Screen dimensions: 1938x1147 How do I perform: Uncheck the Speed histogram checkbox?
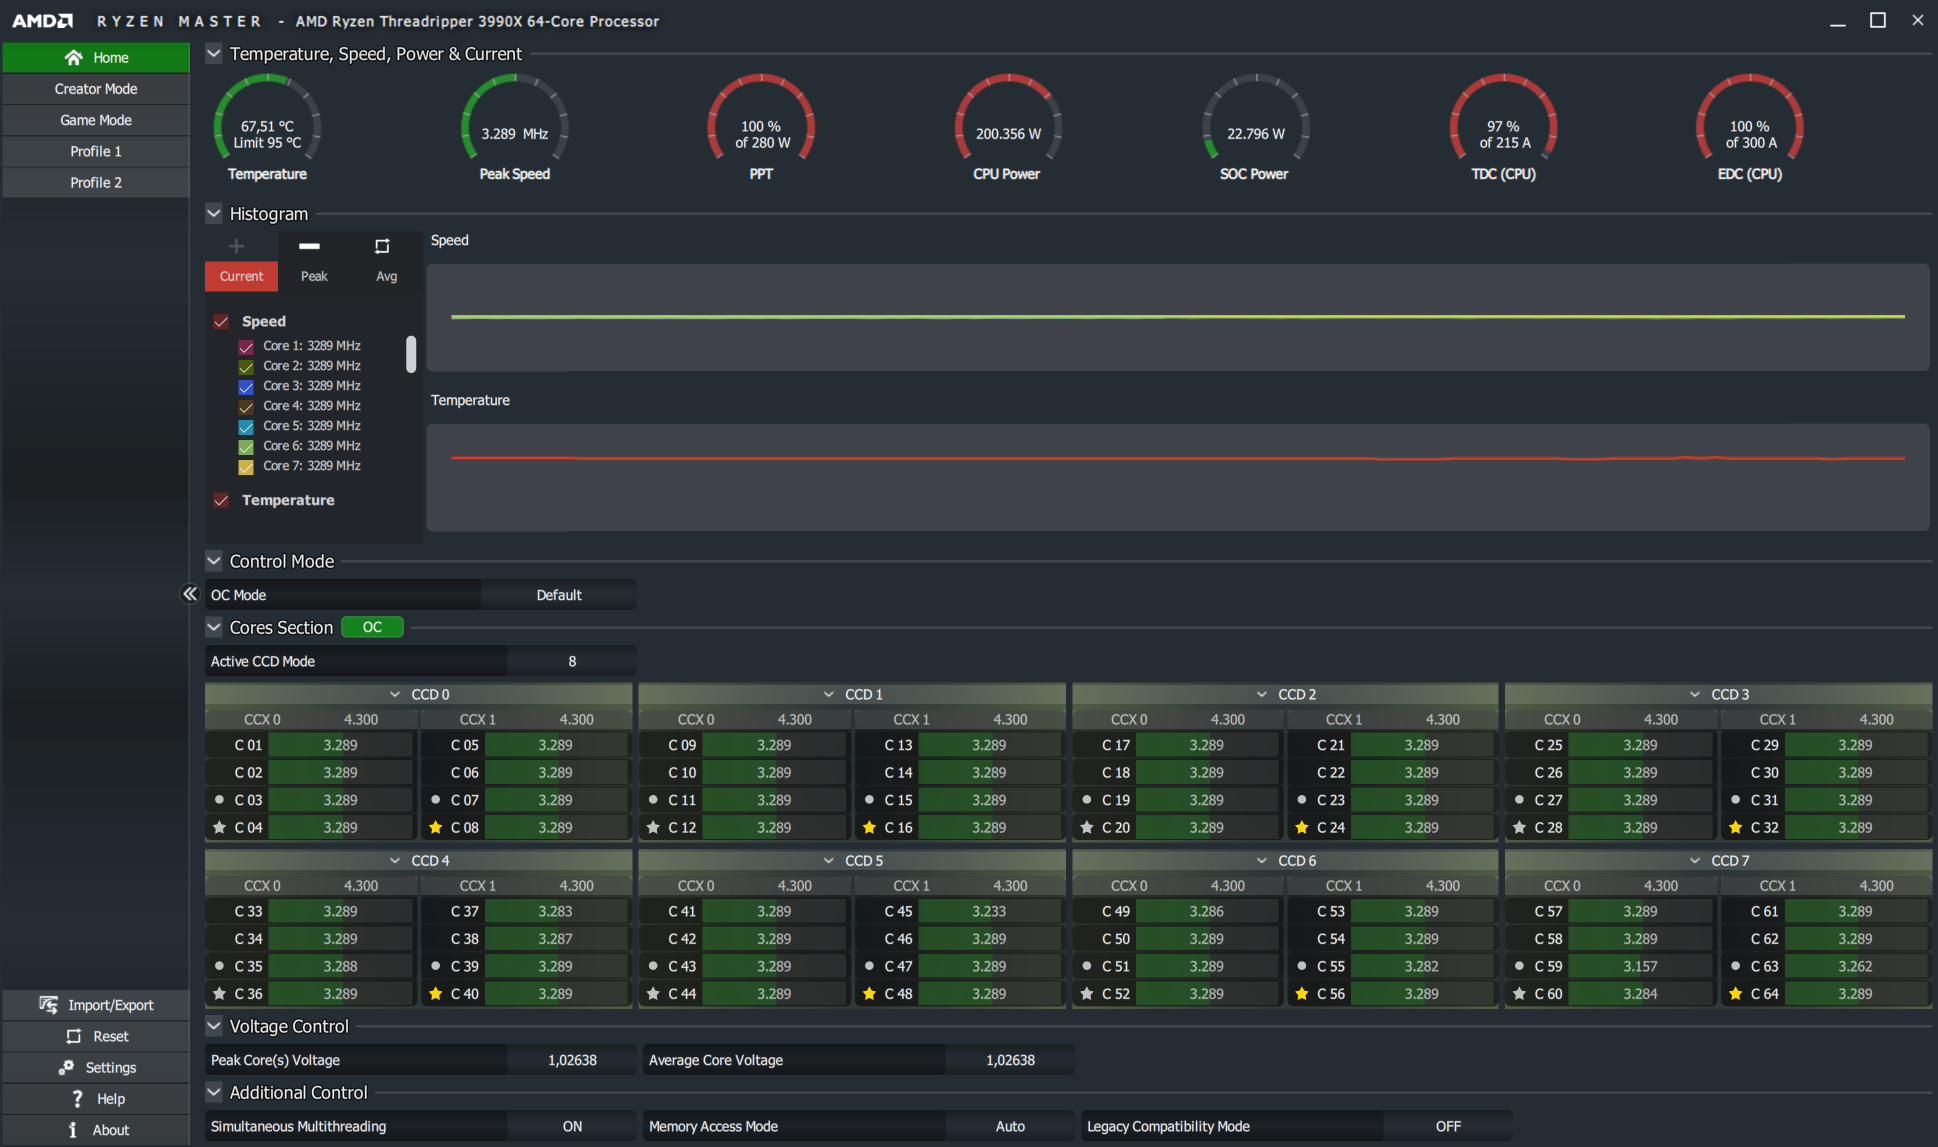(x=221, y=321)
